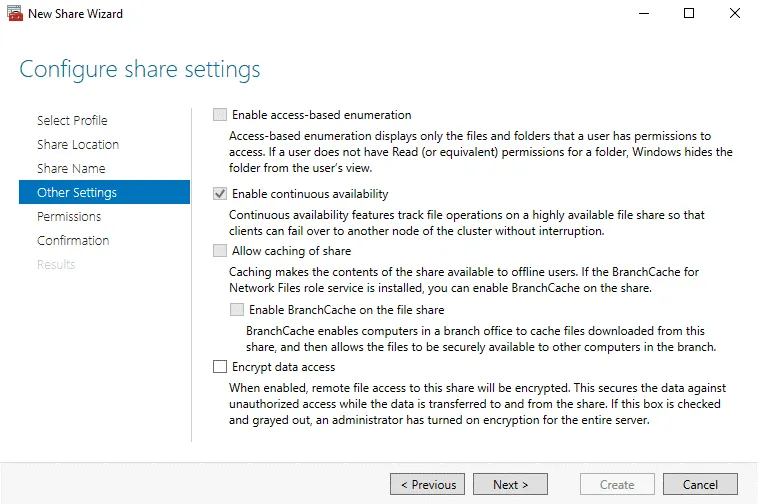Switch to the Share Name step
Screen dimensions: 758x504
pos(71,168)
